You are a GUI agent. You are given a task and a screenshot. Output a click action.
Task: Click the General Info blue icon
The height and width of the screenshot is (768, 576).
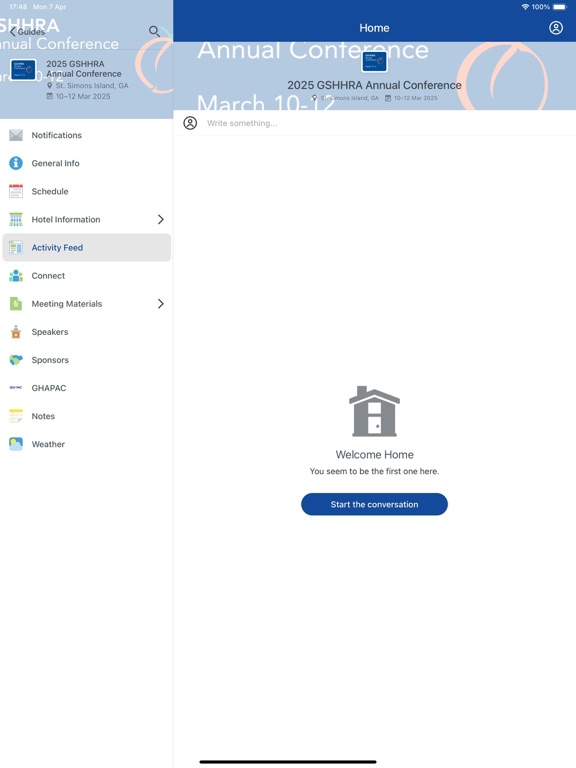16,163
